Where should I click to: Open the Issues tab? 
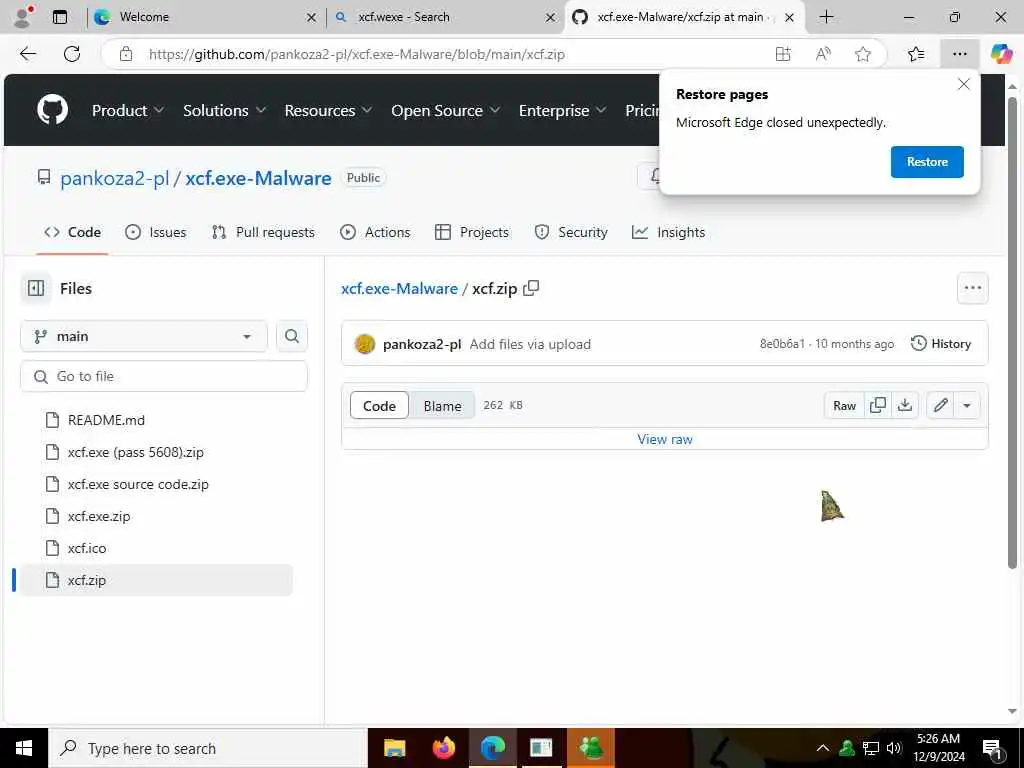coord(155,232)
